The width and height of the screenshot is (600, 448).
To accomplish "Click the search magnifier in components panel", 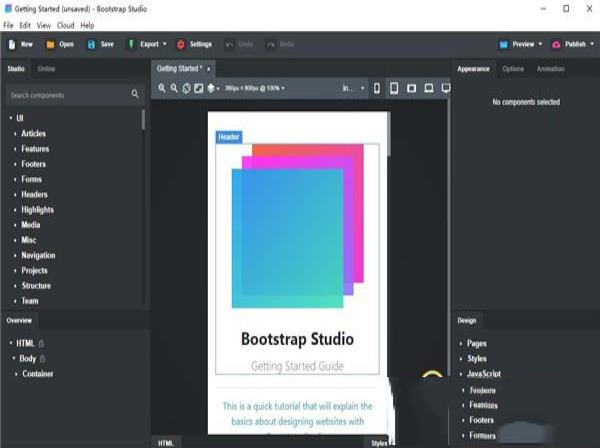I will tap(135, 94).
